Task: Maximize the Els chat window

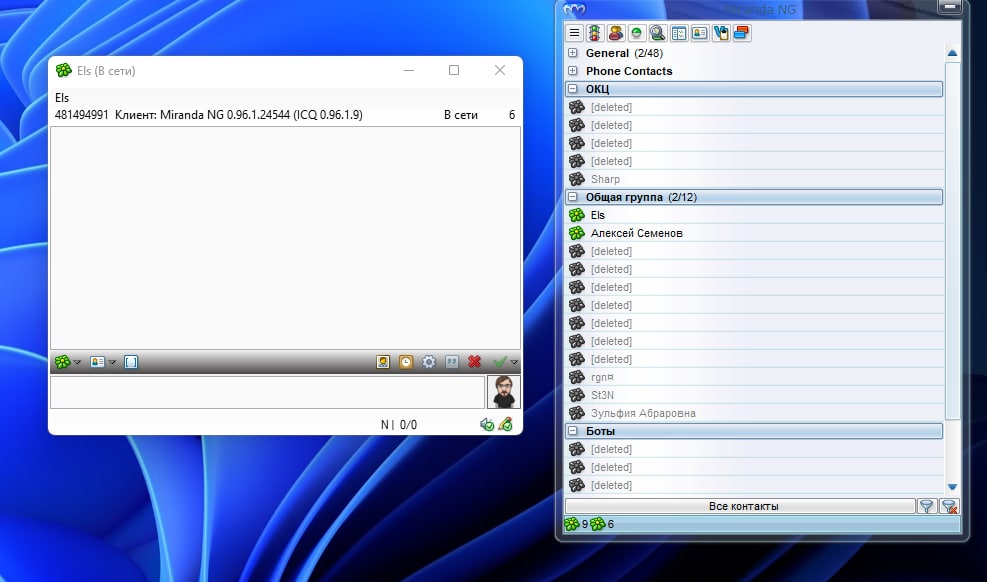Action: (454, 70)
